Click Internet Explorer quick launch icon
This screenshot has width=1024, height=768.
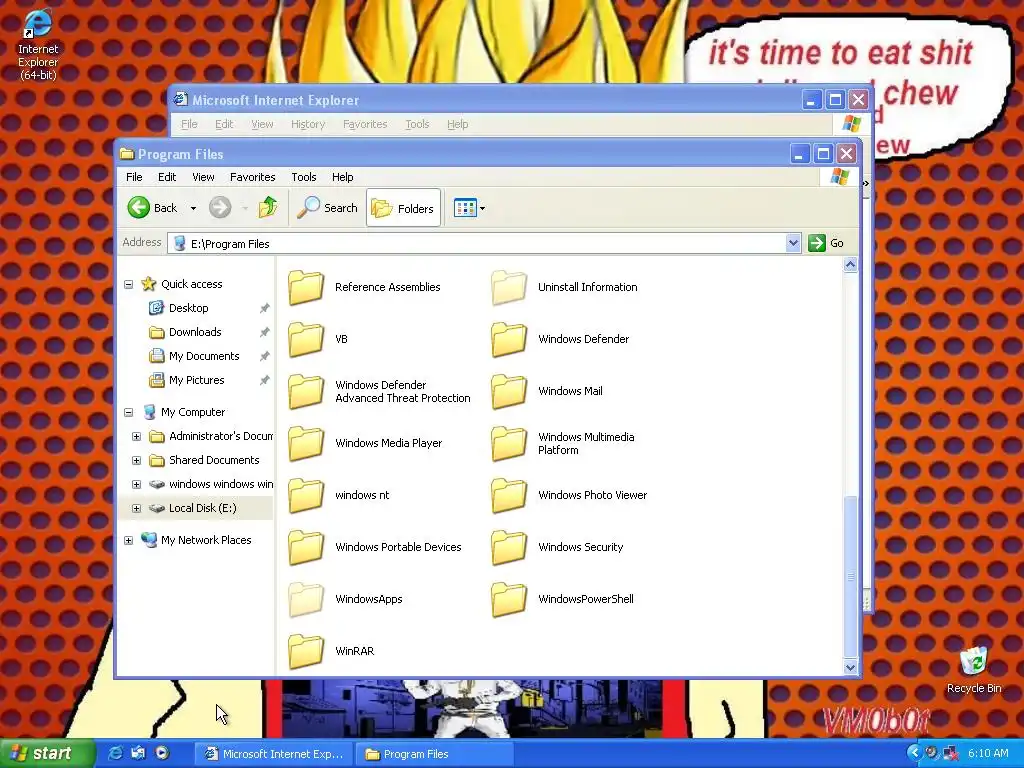pyautogui.click(x=115, y=753)
